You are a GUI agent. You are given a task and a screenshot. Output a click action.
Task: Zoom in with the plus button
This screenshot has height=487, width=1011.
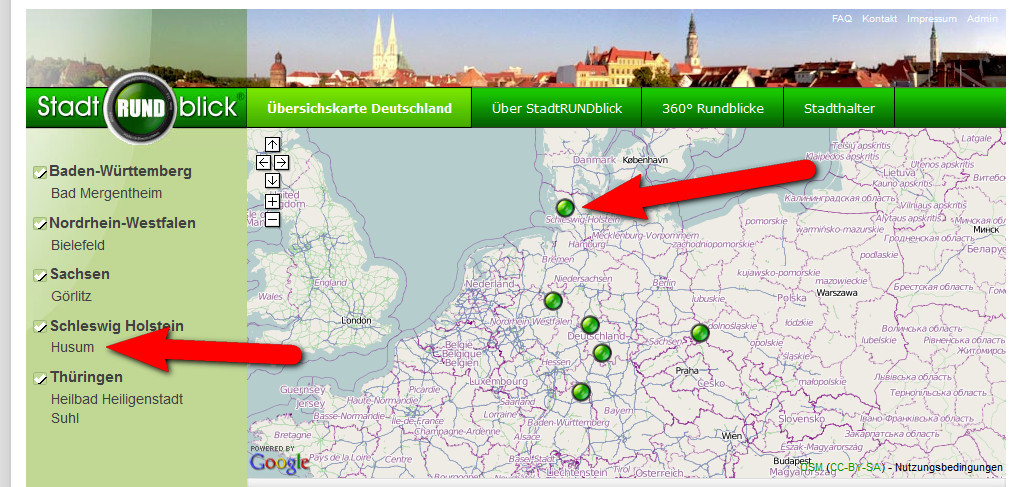273,201
